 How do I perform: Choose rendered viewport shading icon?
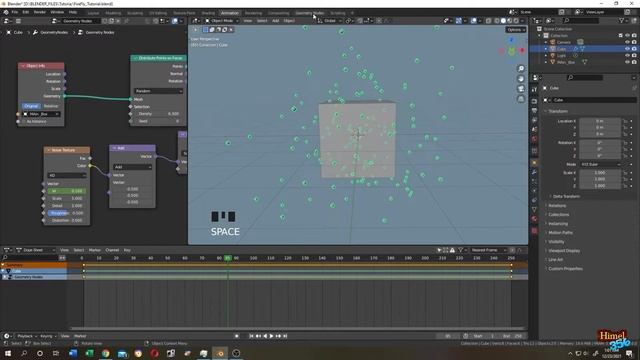click(516, 21)
